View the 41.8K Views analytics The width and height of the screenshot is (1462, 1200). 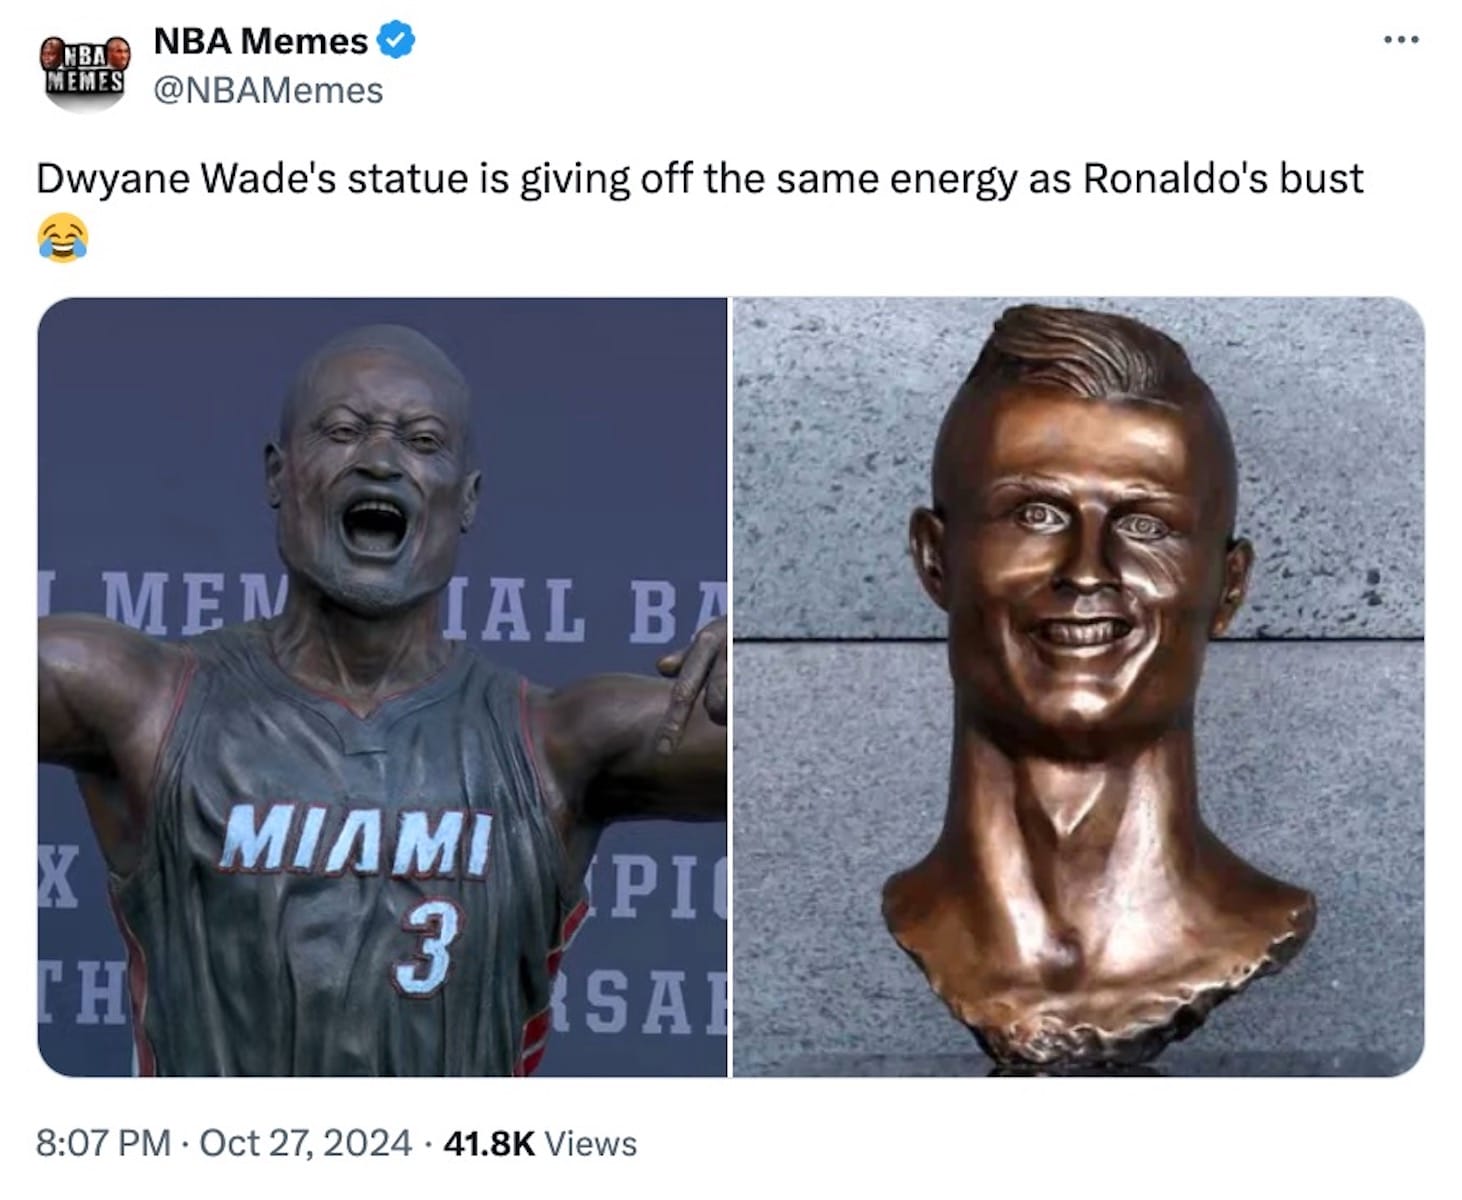pyautogui.click(x=539, y=1142)
